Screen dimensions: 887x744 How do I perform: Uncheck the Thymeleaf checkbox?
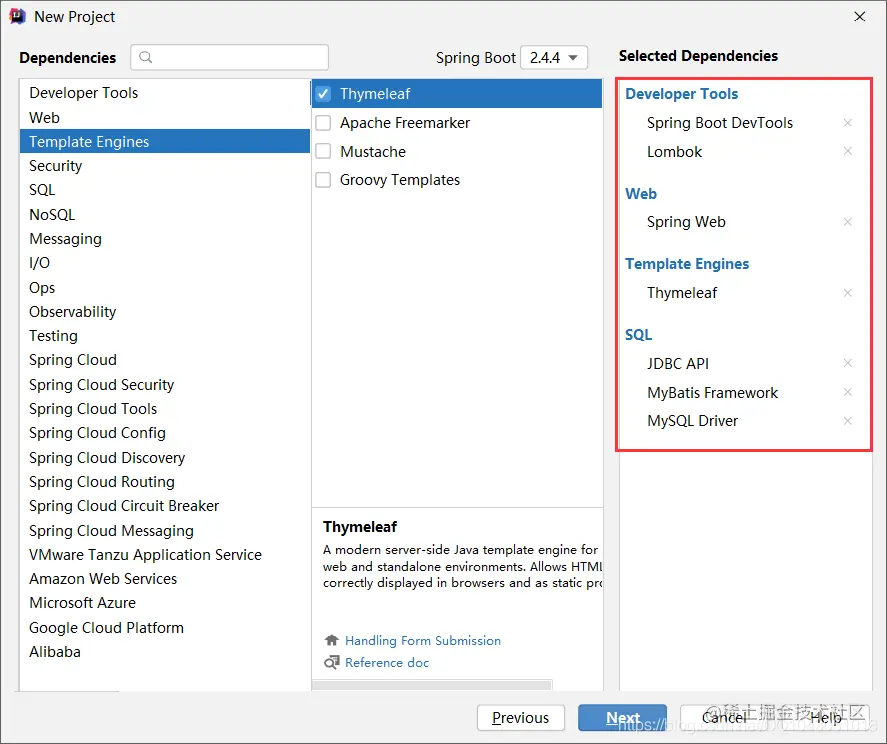323,93
